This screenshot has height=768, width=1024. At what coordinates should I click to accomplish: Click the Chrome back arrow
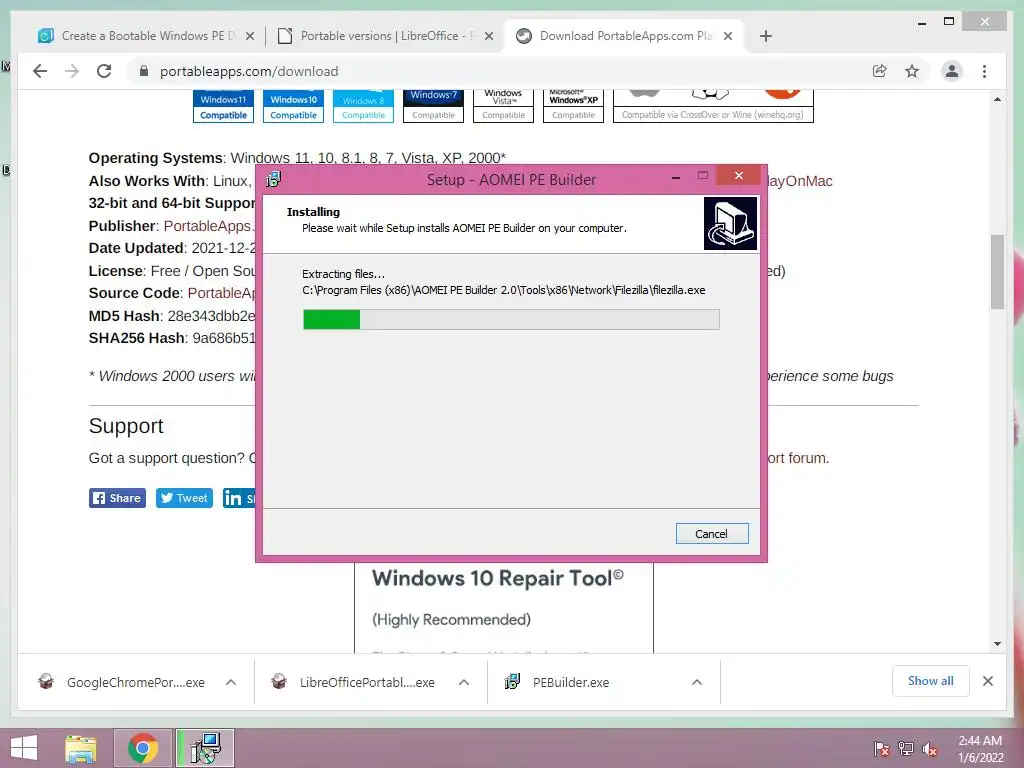pyautogui.click(x=40, y=71)
